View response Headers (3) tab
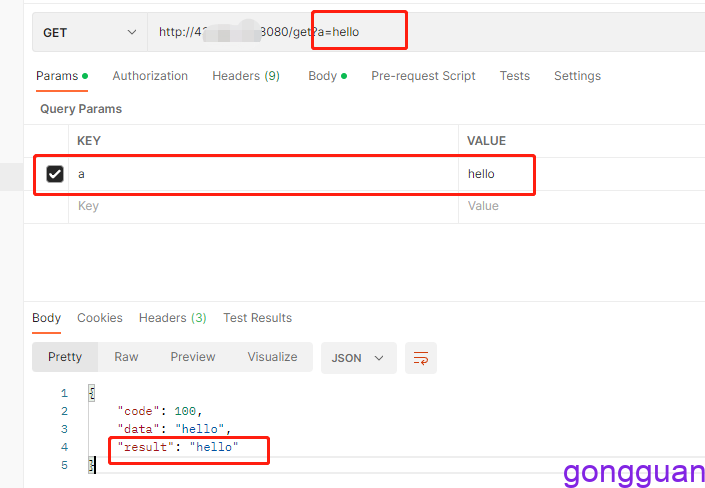Image resolution: width=705 pixels, height=488 pixels. (172, 318)
